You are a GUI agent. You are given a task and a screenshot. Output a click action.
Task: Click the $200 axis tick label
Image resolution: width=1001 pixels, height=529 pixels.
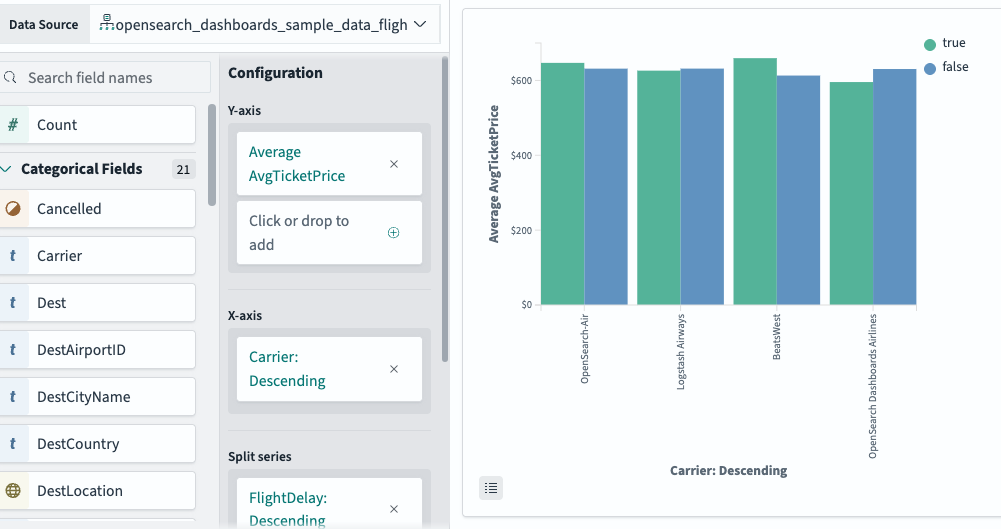pos(521,230)
